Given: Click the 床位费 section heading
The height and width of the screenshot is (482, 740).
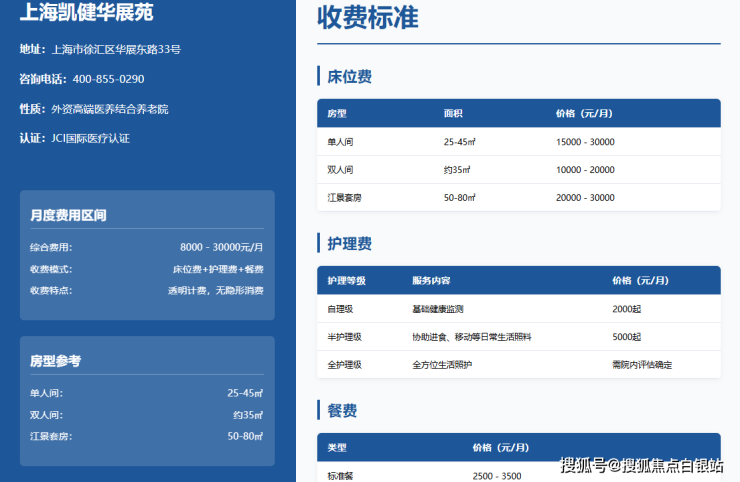Looking at the screenshot, I should (350, 76).
